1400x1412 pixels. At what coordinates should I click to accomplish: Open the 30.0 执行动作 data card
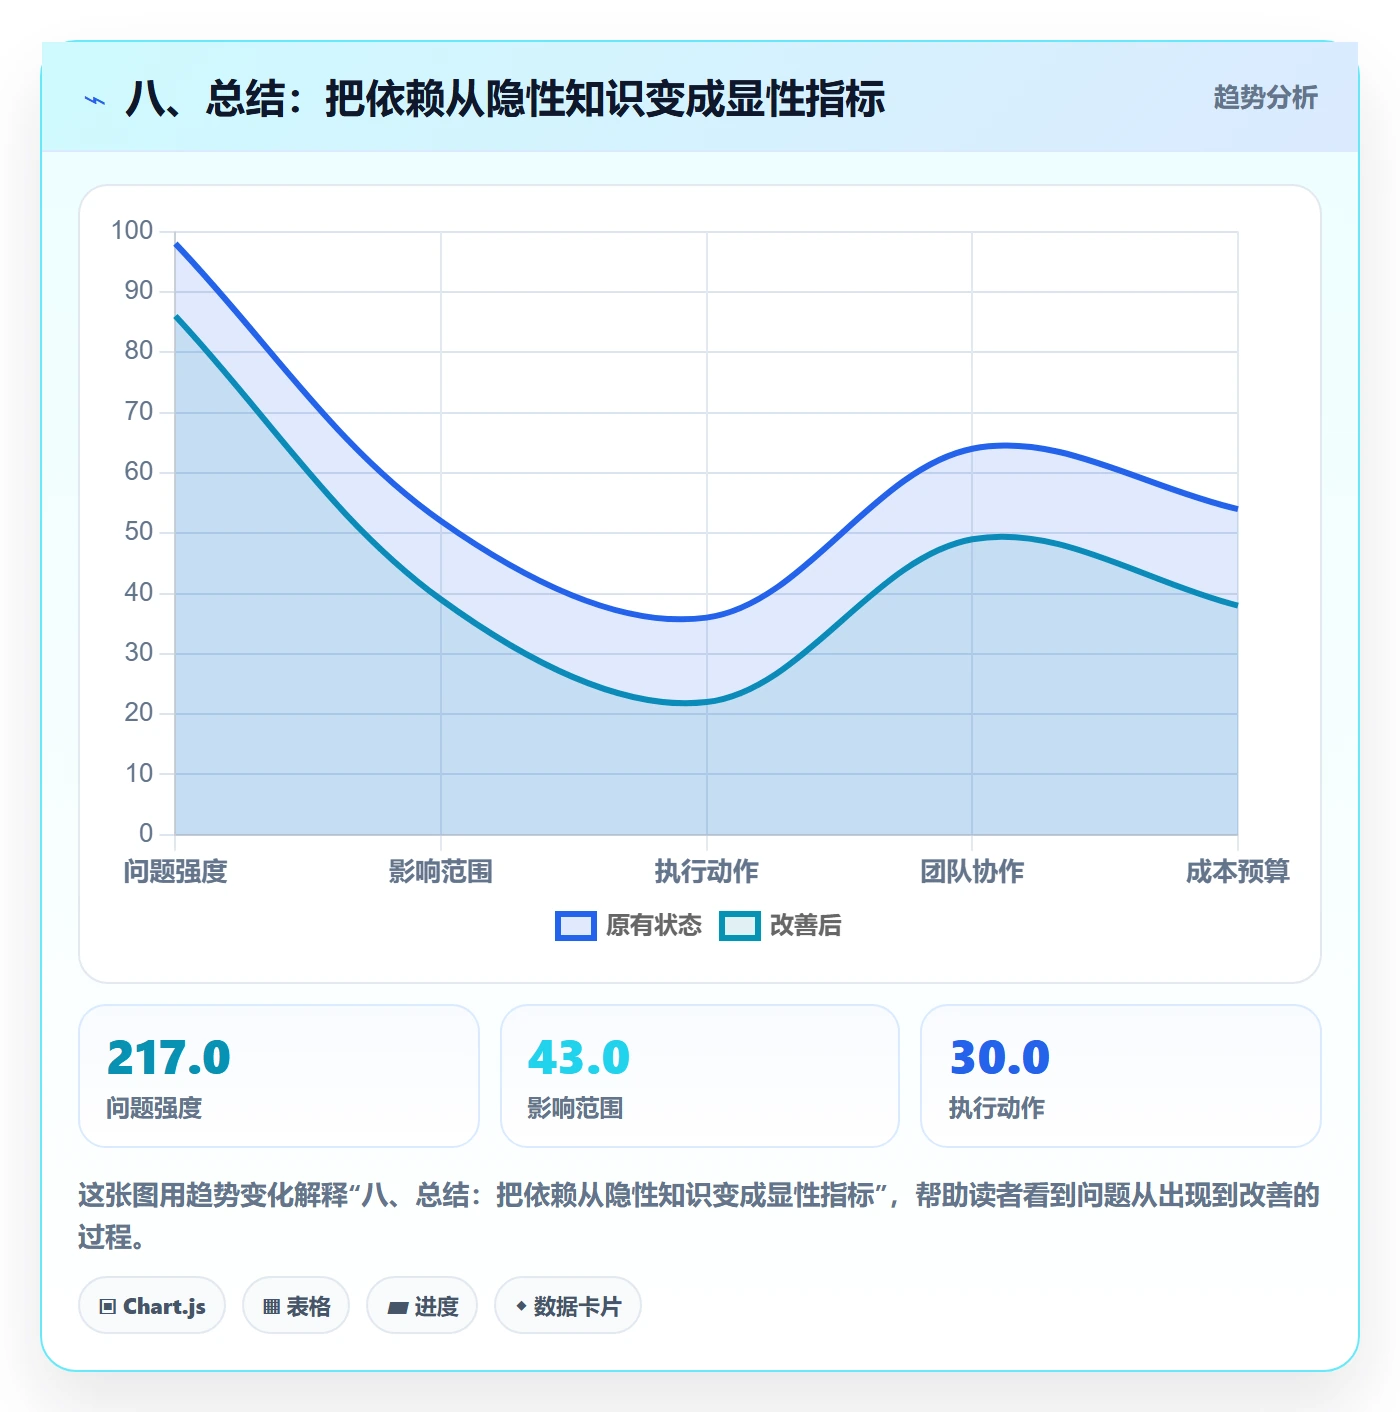point(1121,1076)
